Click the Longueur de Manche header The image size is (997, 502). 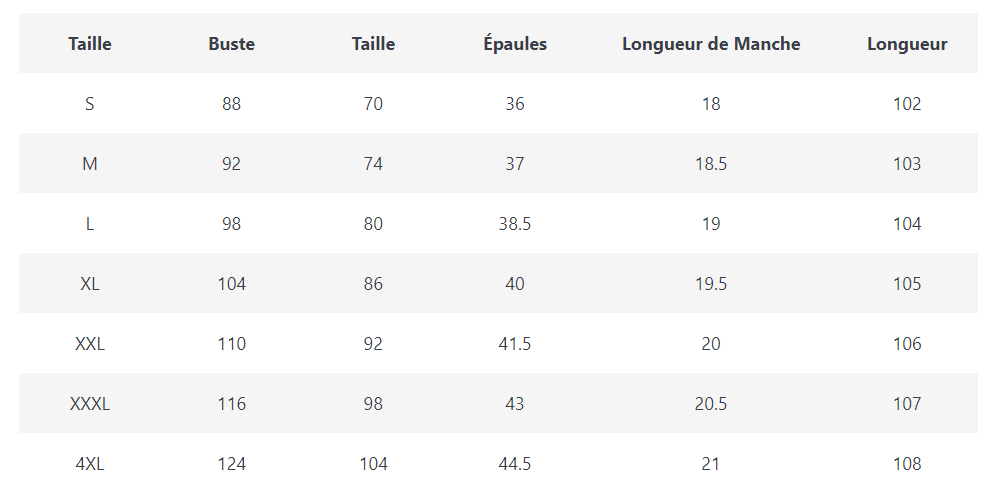pyautogui.click(x=711, y=44)
